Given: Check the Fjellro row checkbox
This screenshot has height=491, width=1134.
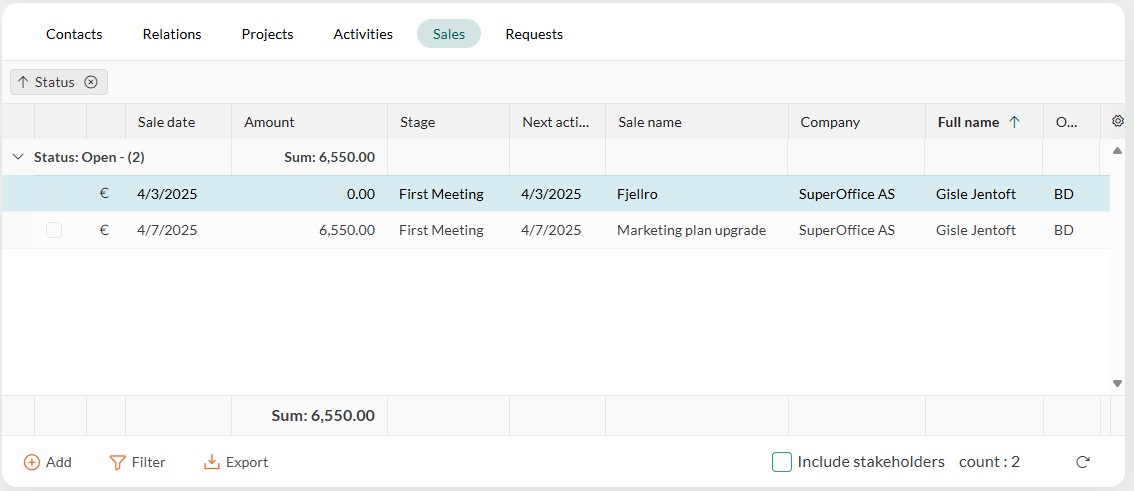Looking at the screenshot, I should point(54,194).
